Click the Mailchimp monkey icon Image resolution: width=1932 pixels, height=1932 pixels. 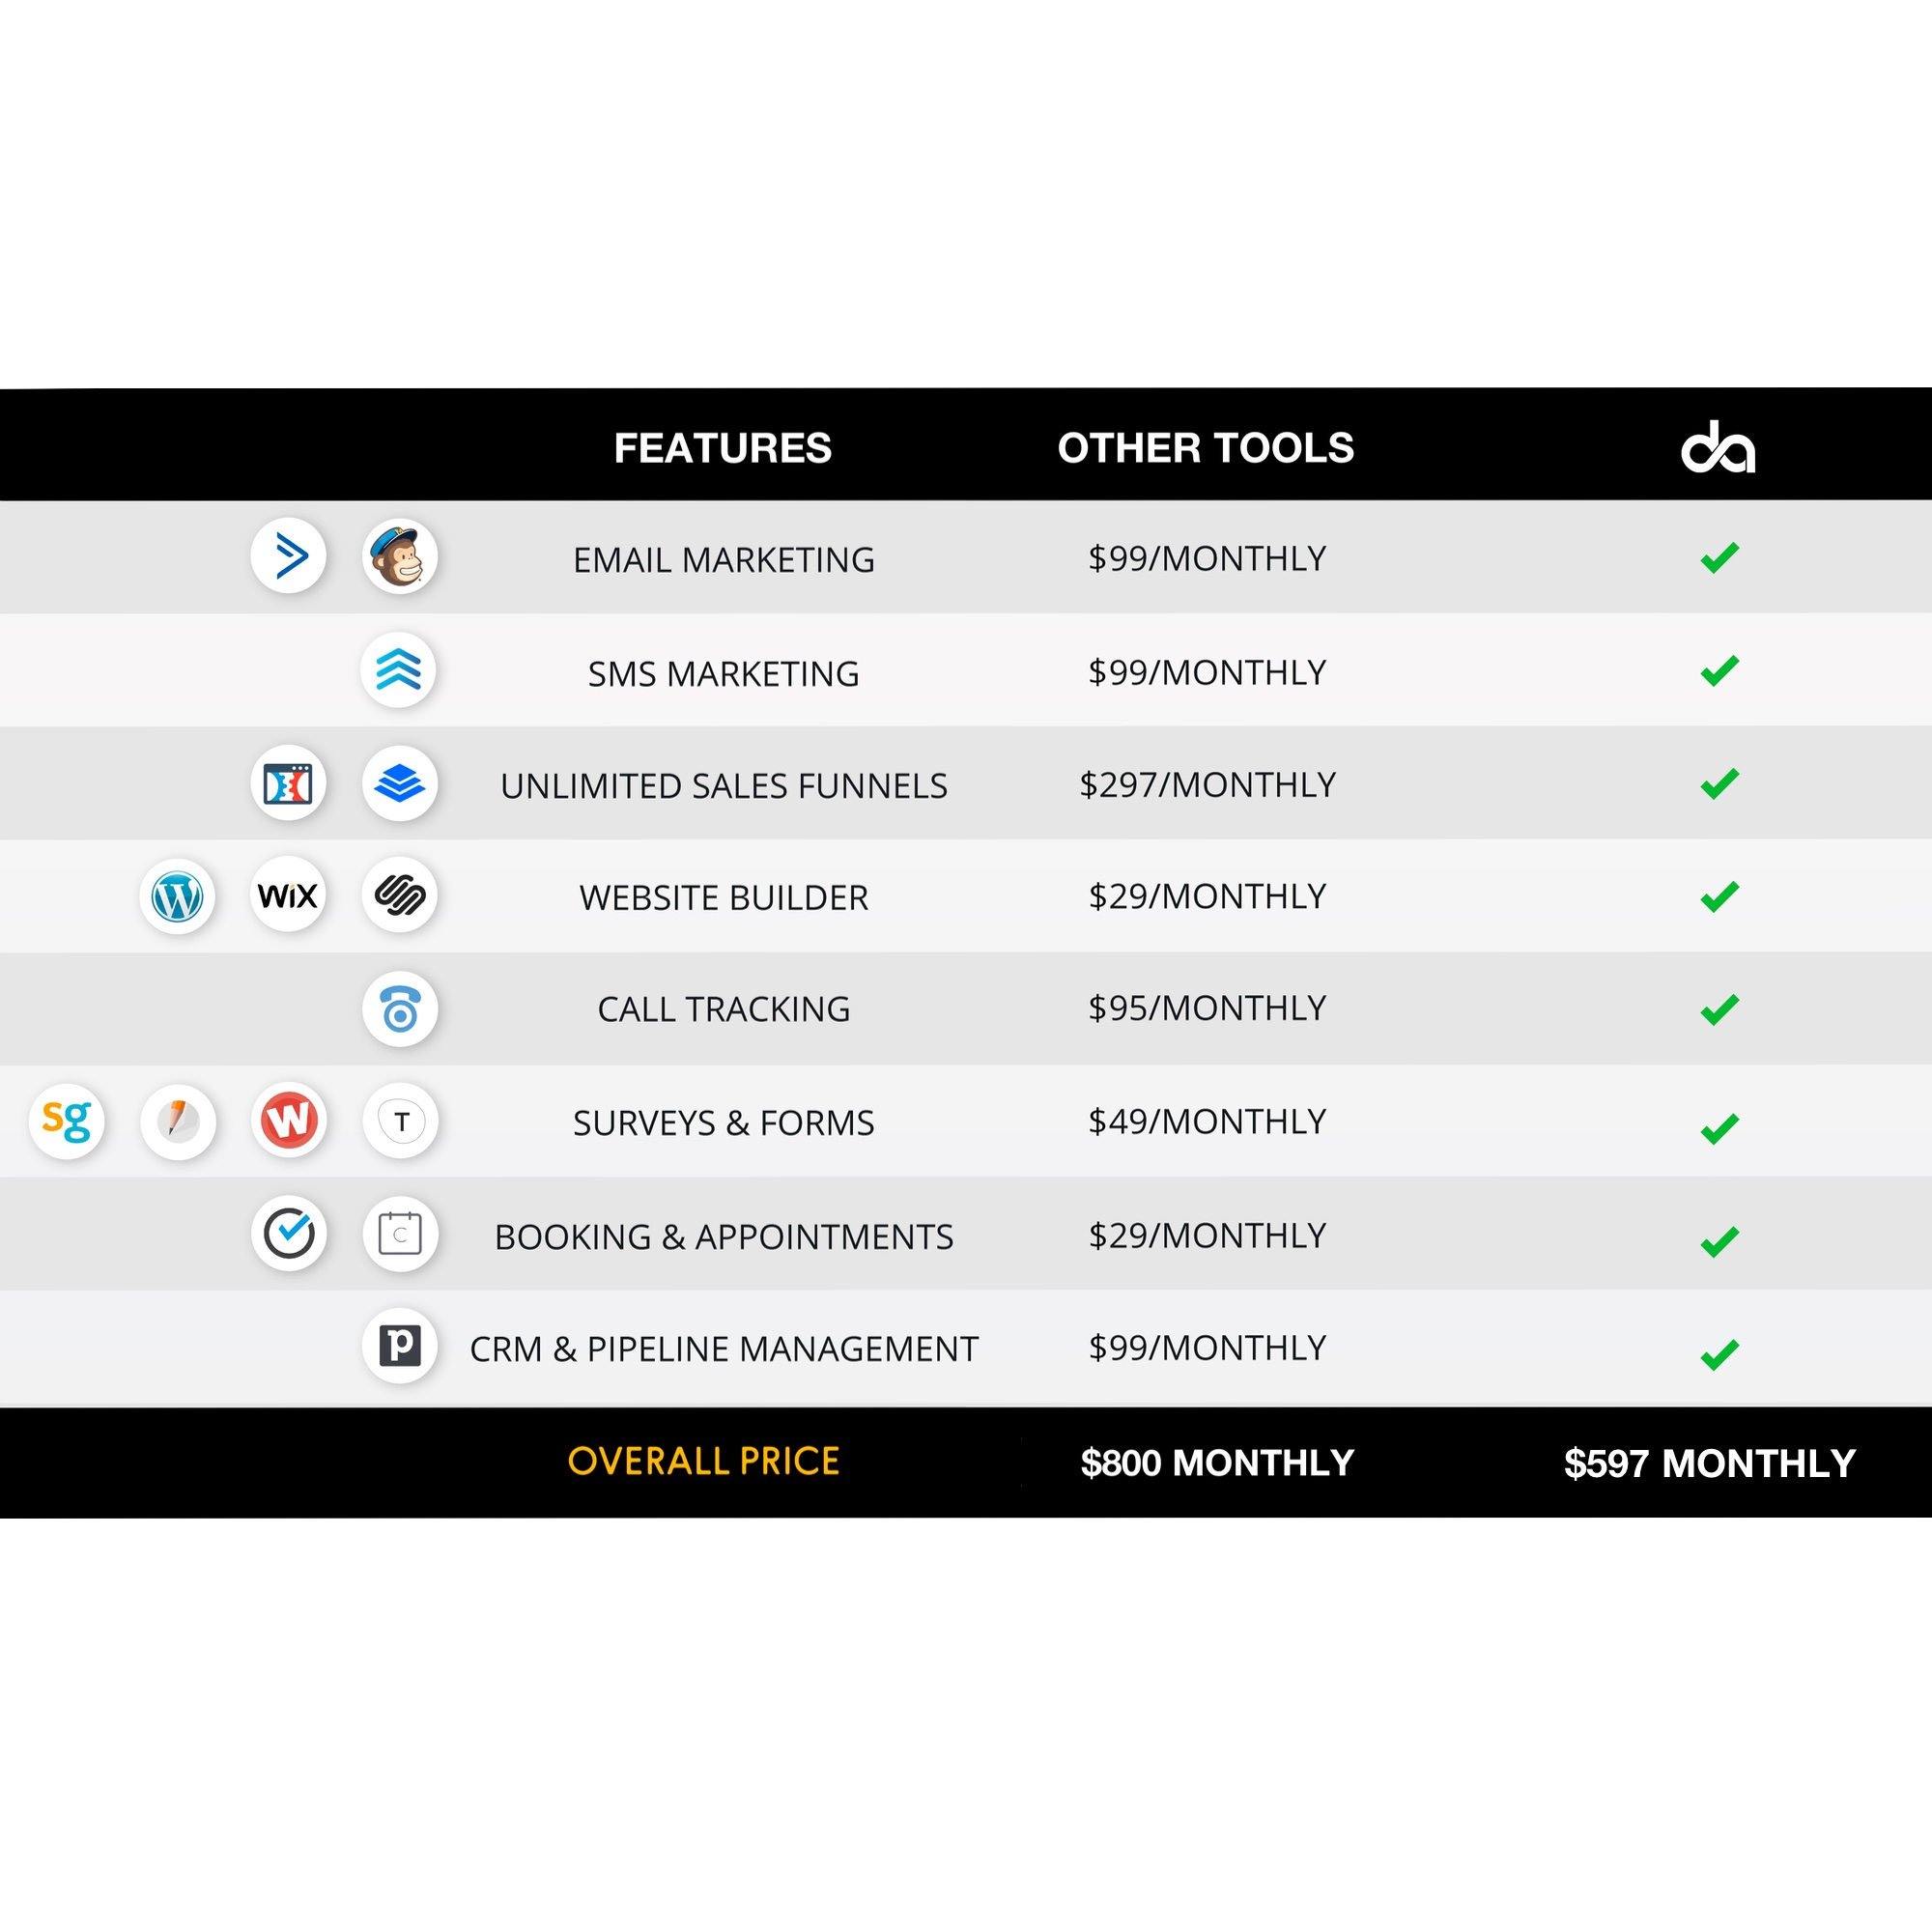400,556
